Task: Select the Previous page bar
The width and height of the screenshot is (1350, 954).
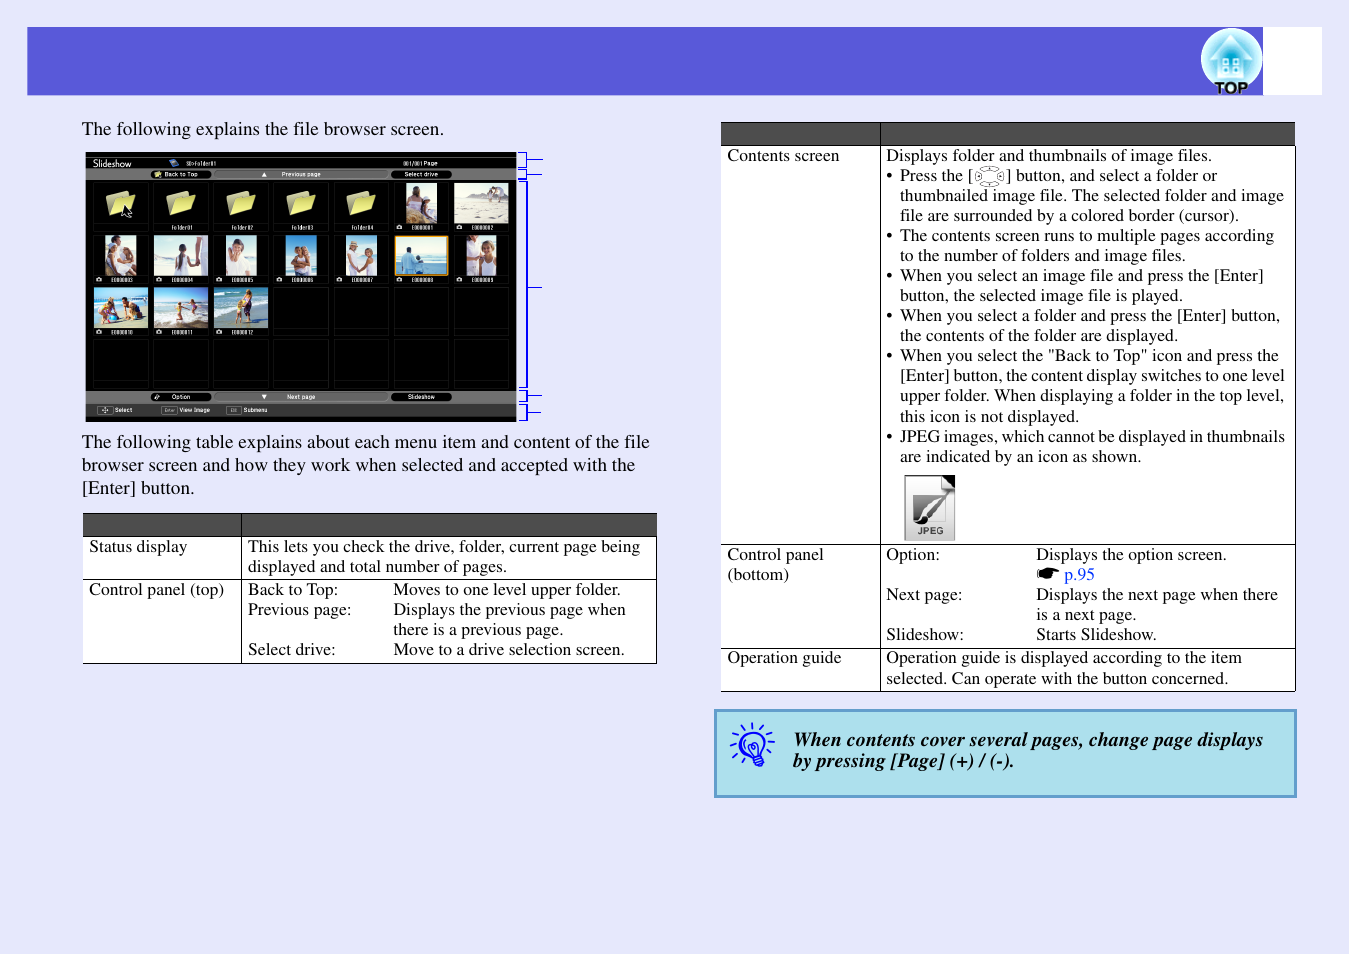Action: 301,174
